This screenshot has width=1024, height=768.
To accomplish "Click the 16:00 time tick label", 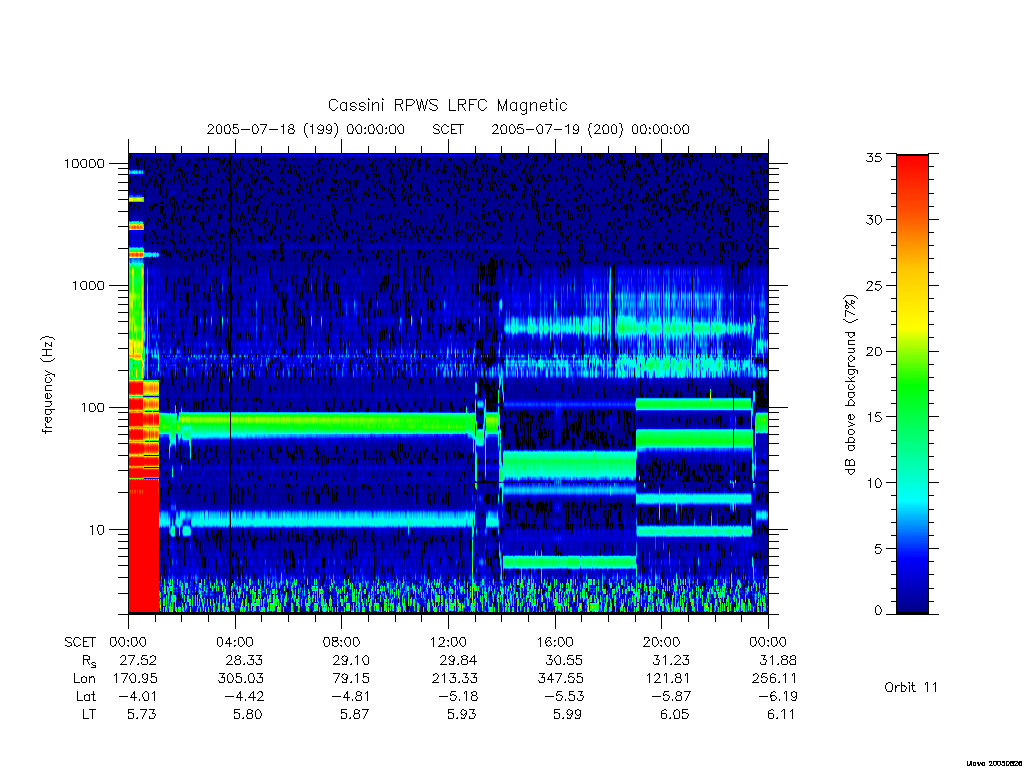I will (555, 642).
